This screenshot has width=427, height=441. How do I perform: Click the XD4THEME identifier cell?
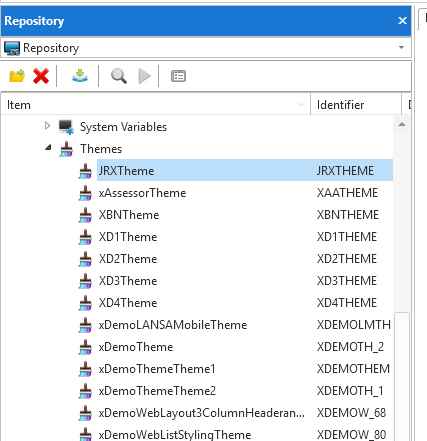[347, 303]
